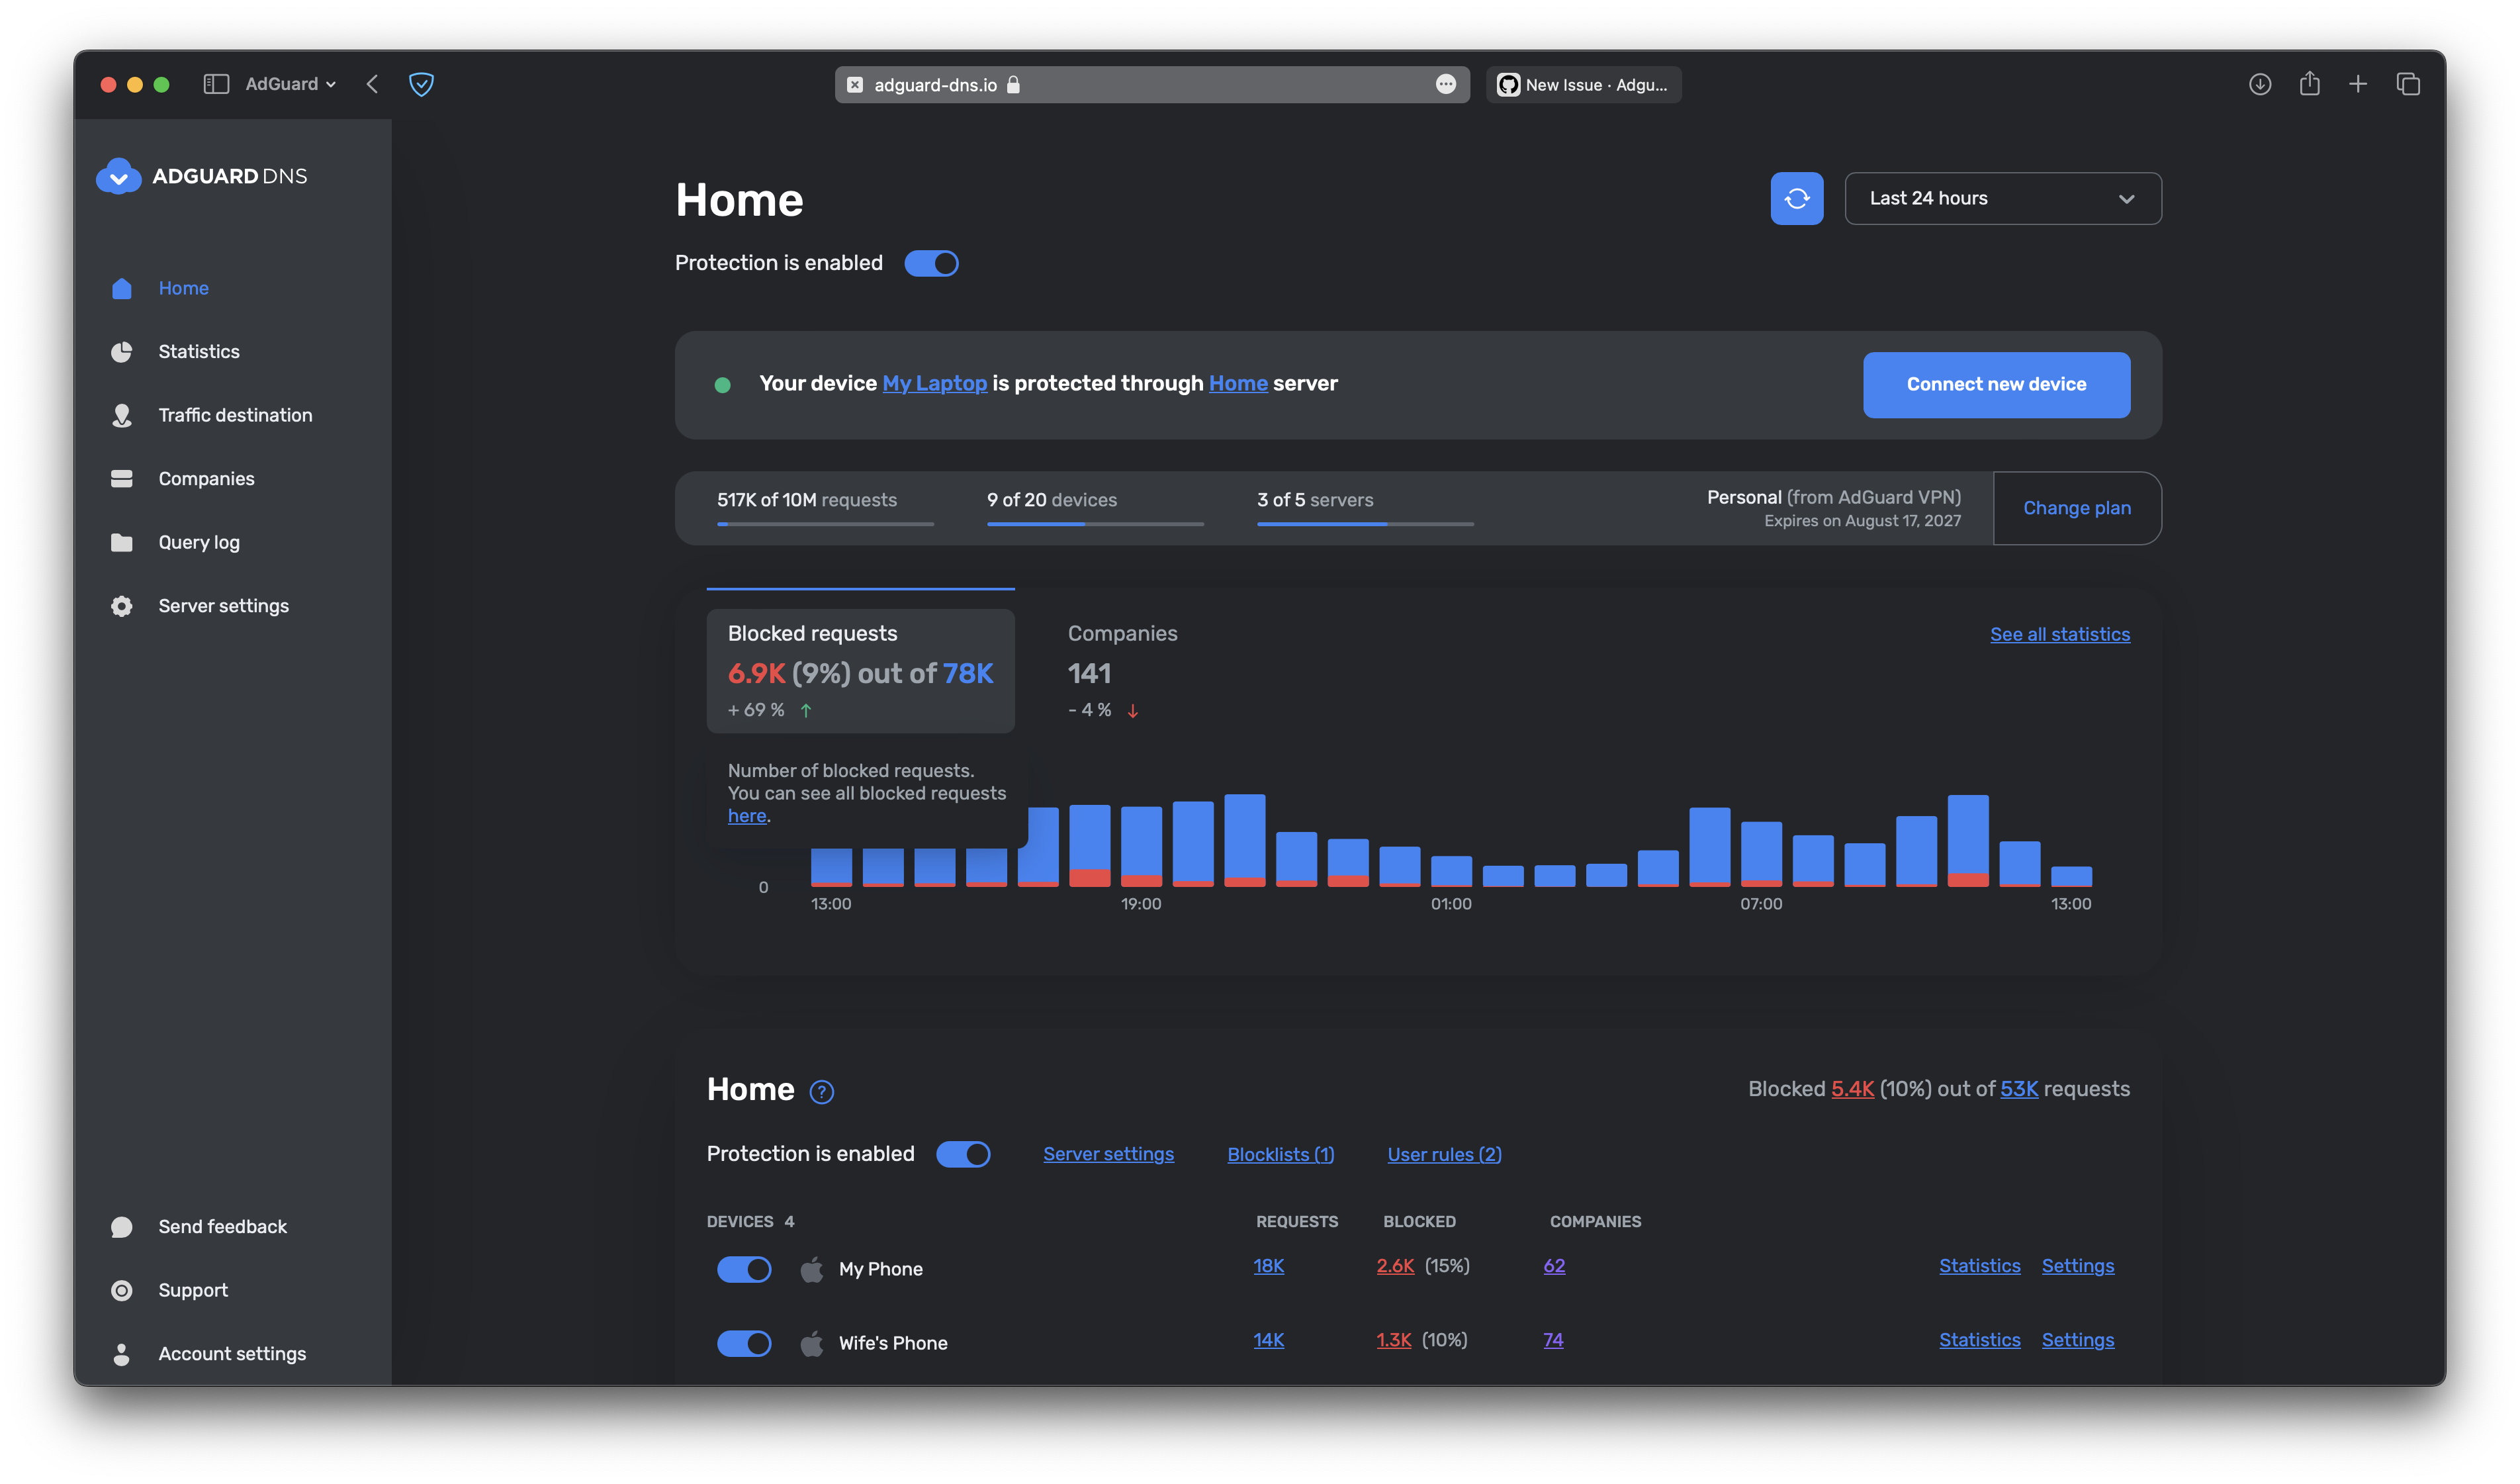Screen dimensions: 2520x1484
Task: Click the Traffic destination pin icon
Action: tap(122, 415)
